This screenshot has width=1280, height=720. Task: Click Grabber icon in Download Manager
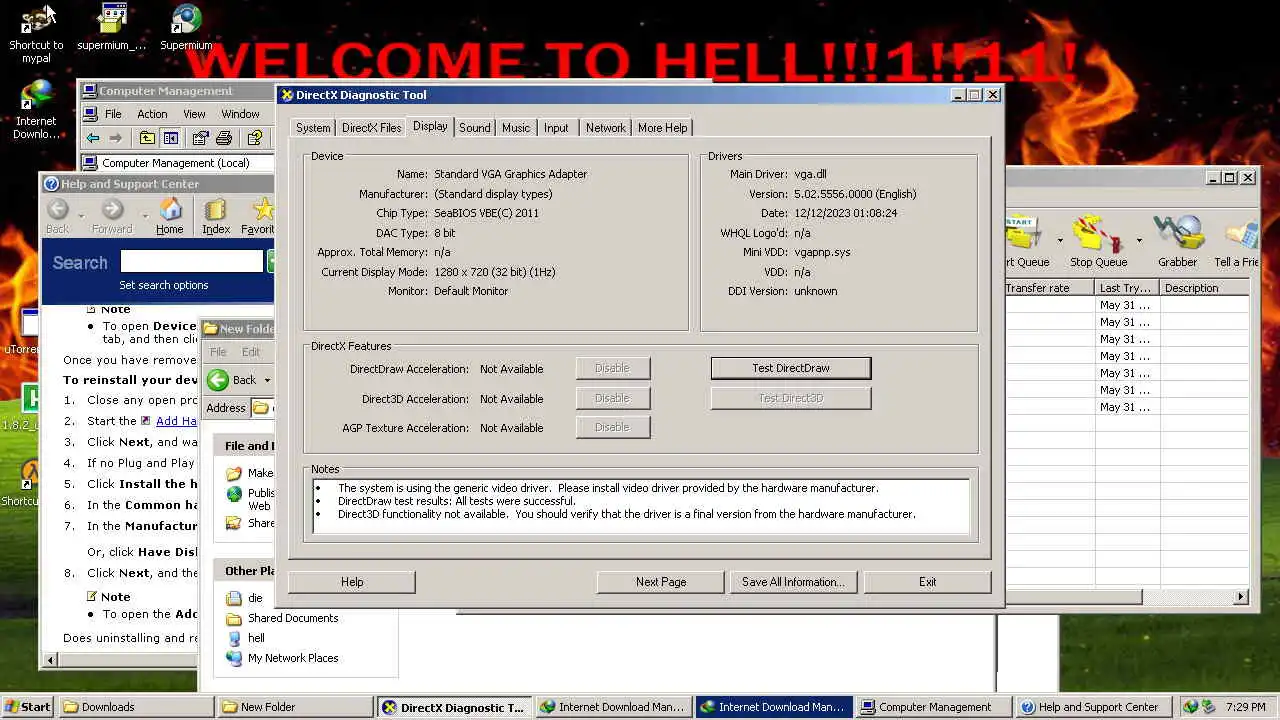pyautogui.click(x=1177, y=241)
